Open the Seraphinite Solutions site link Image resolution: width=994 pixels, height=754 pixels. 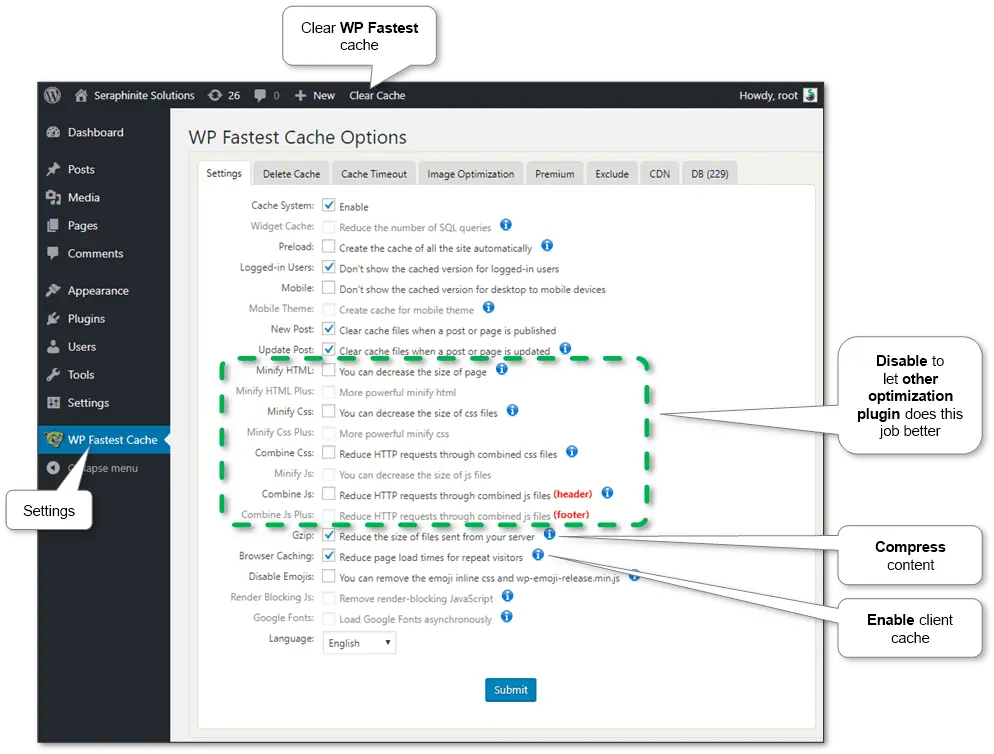144,95
